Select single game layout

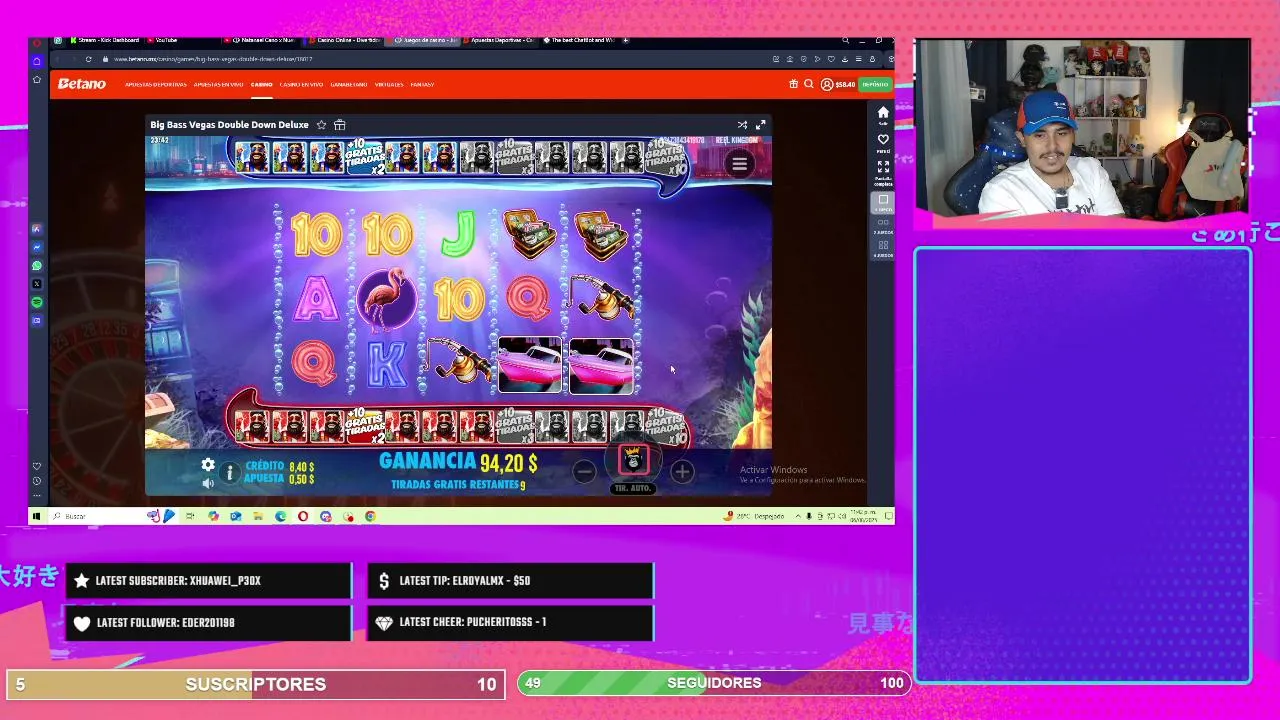pyautogui.click(x=883, y=202)
